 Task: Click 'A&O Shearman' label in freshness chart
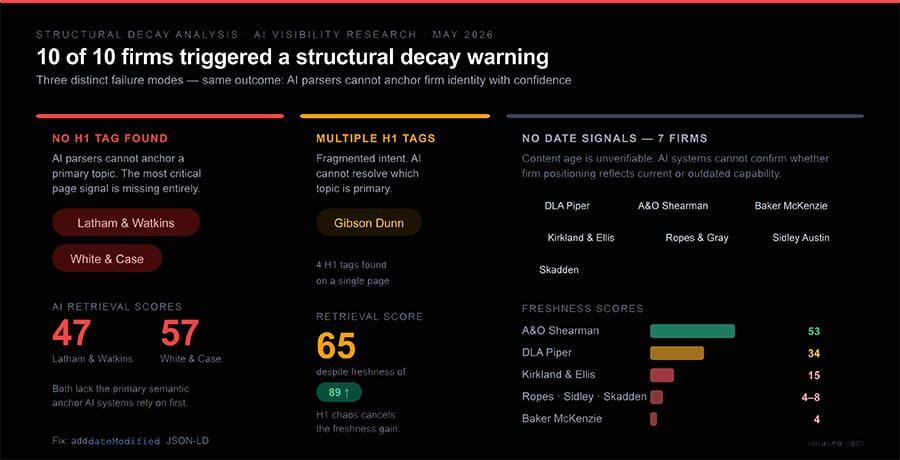[560, 331]
